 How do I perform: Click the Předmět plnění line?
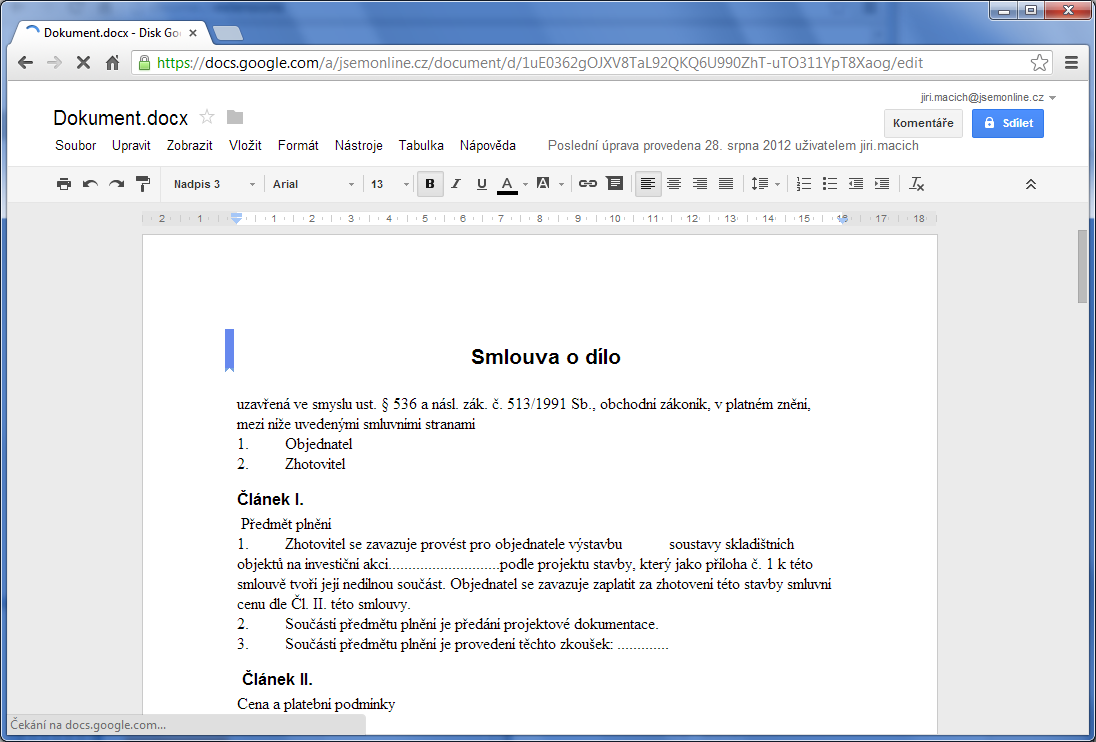(x=286, y=525)
